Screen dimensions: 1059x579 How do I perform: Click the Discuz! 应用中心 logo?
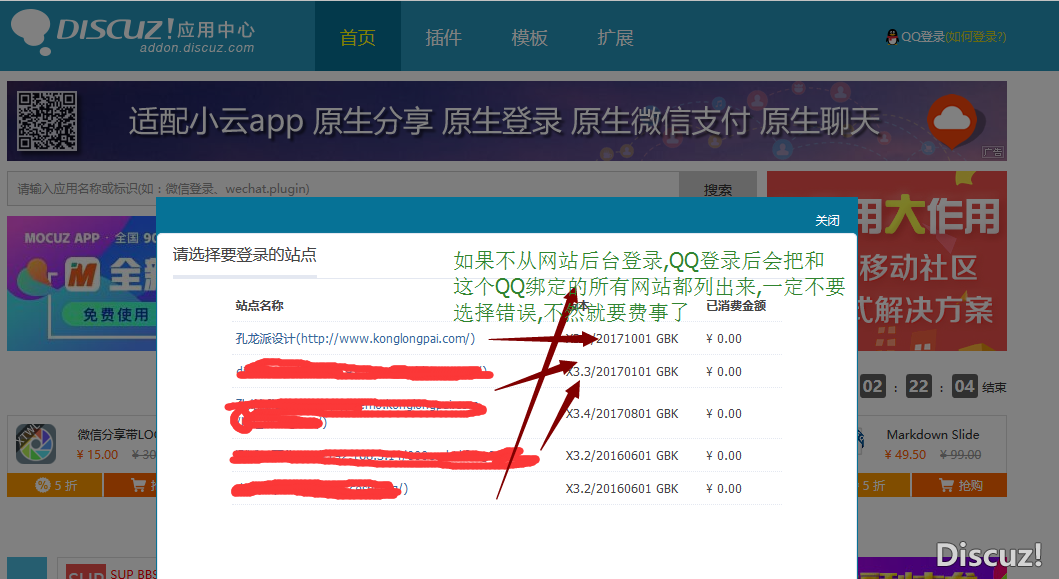click(132, 32)
